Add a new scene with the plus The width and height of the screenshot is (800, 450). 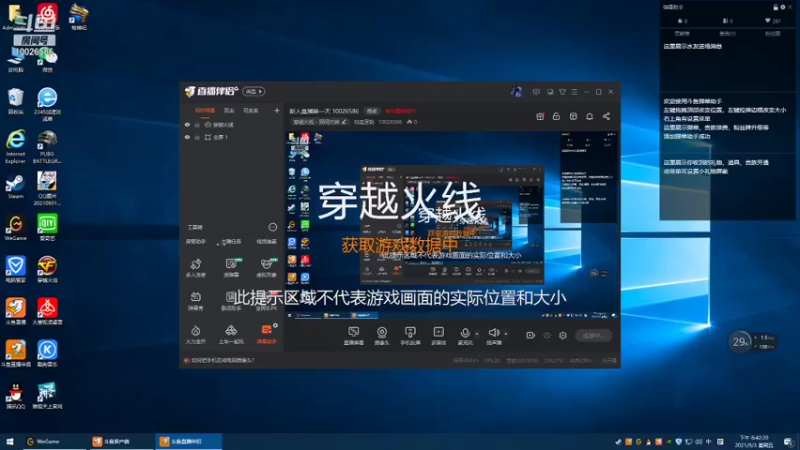277,110
